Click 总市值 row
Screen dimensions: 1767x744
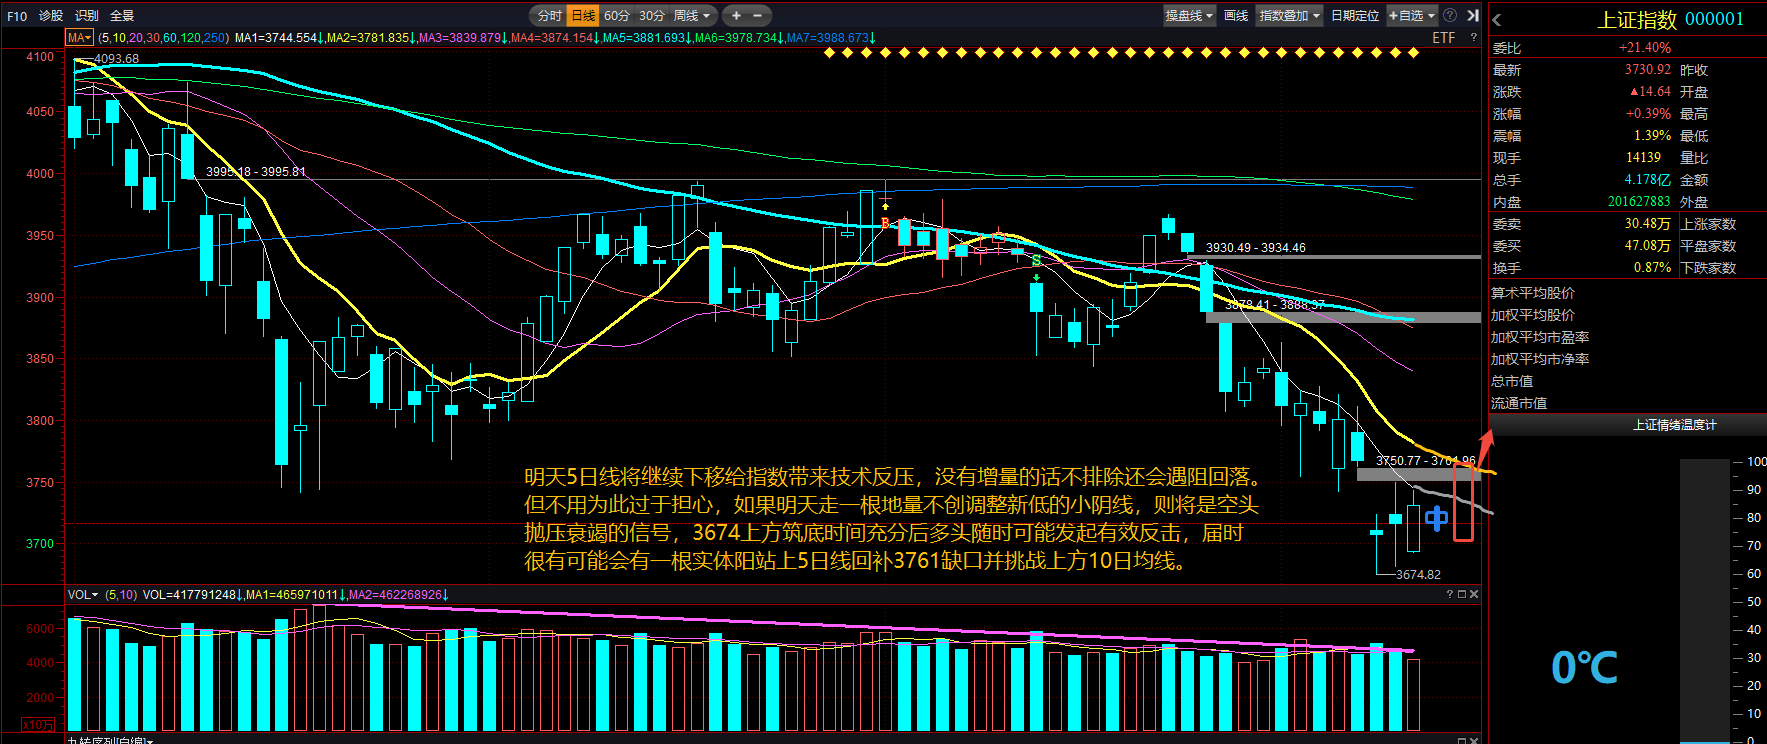(x=1512, y=381)
